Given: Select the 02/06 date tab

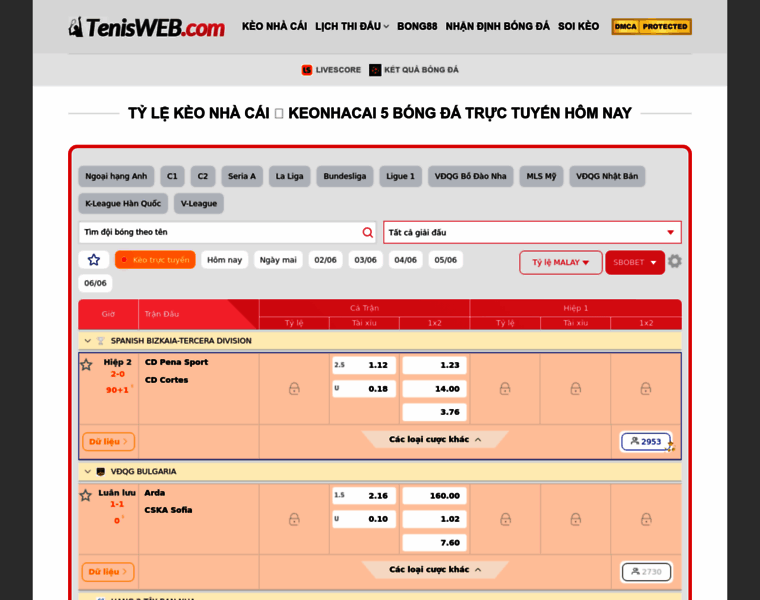Looking at the screenshot, I should (325, 260).
